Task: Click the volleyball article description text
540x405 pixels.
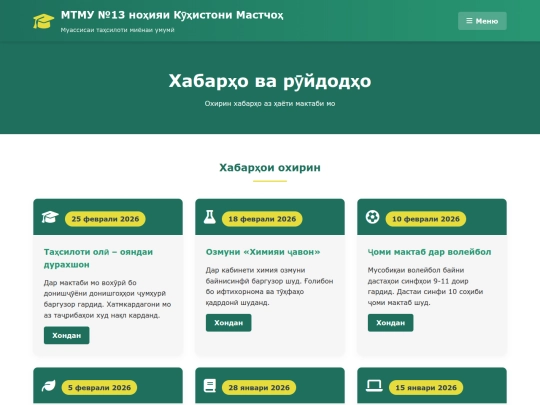Action: [425, 286]
